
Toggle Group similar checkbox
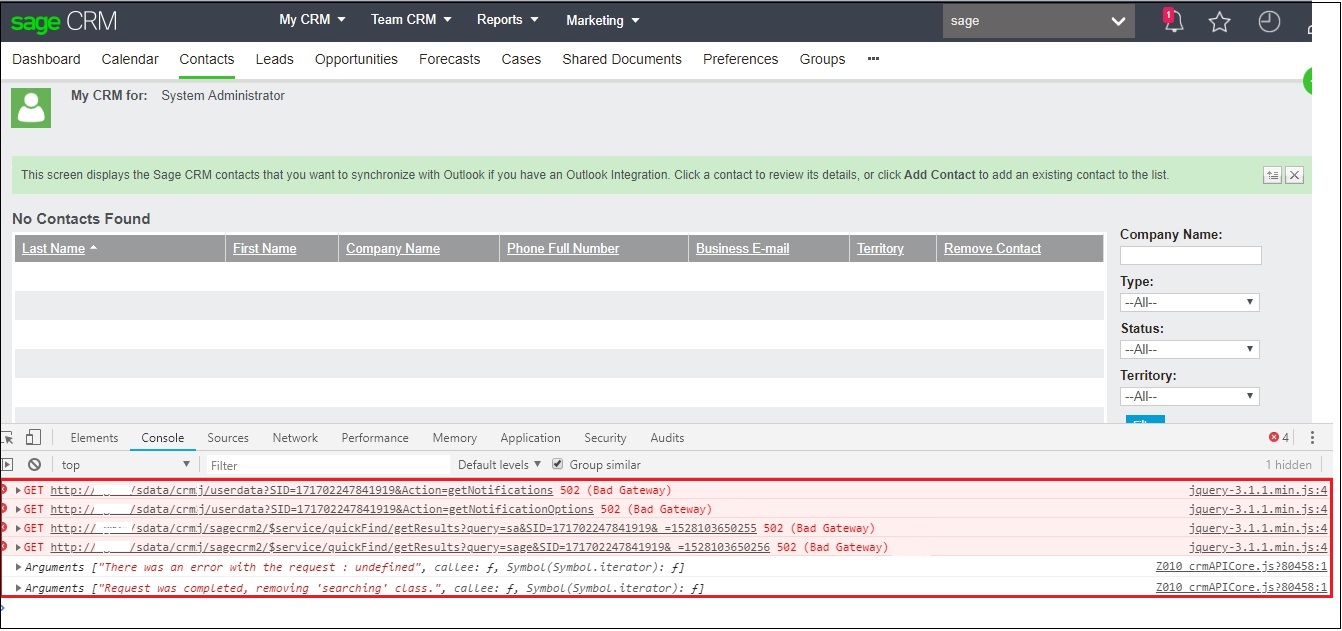558,464
